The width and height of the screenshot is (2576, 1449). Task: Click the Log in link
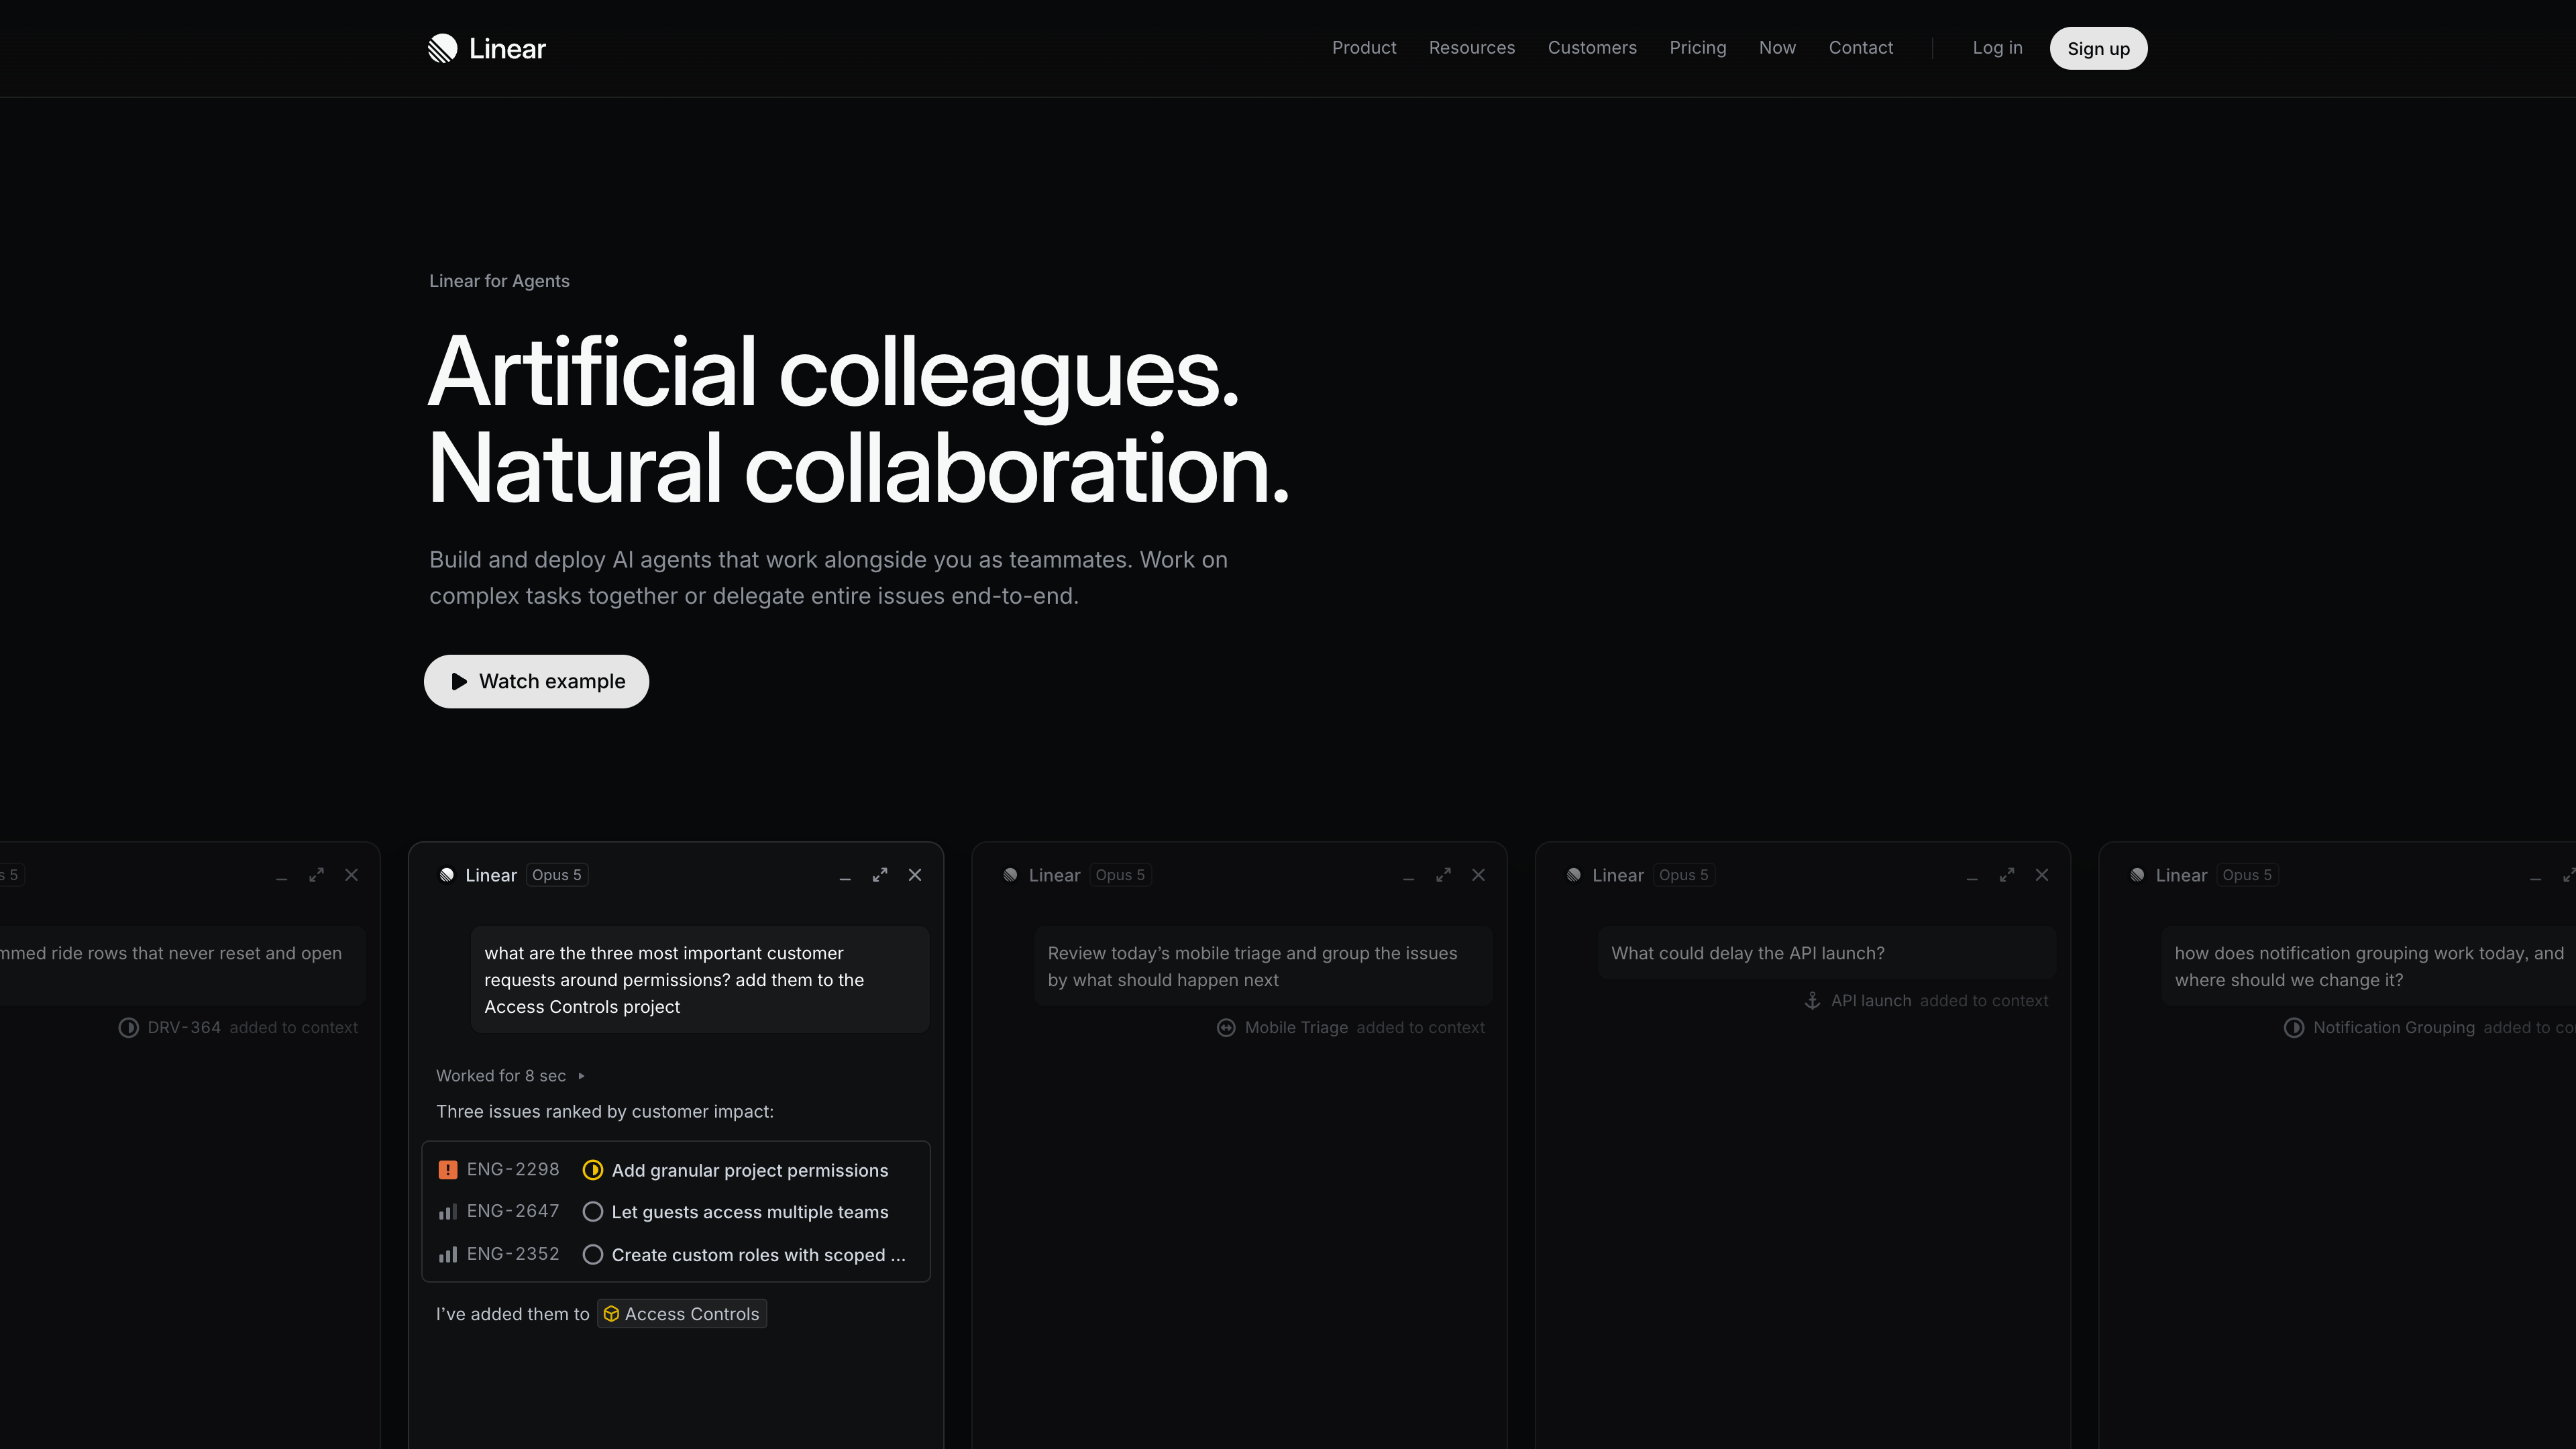pyautogui.click(x=1997, y=48)
